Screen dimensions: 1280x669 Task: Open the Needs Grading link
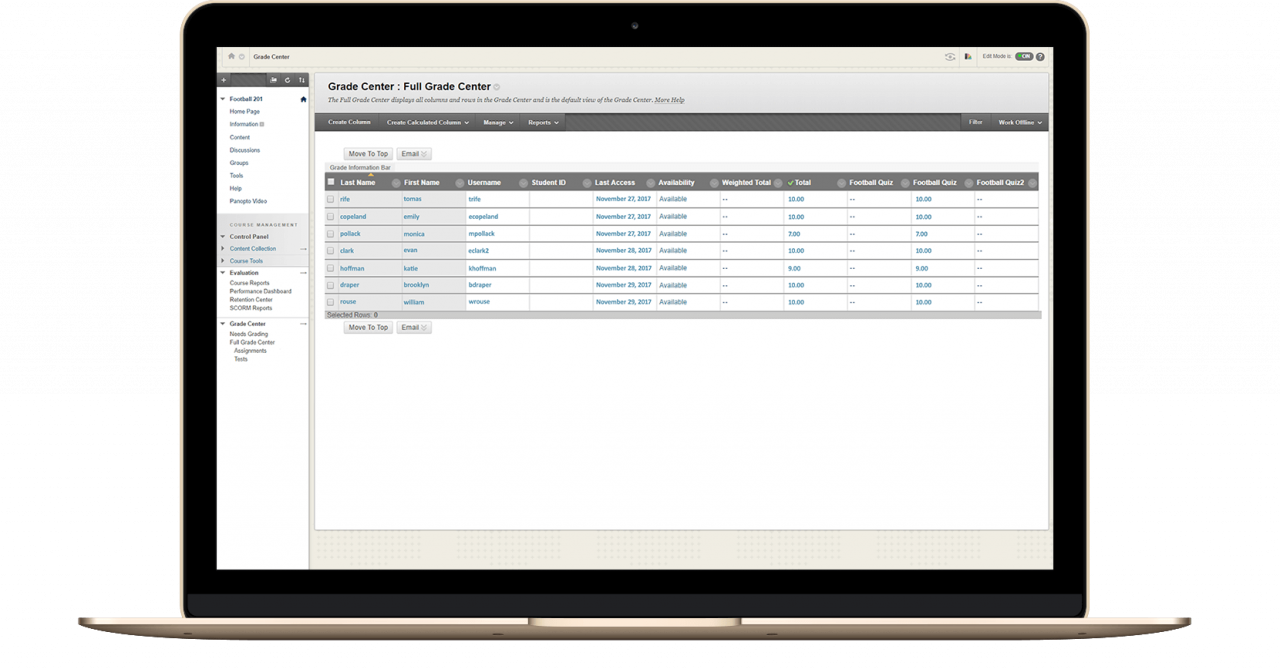247,333
